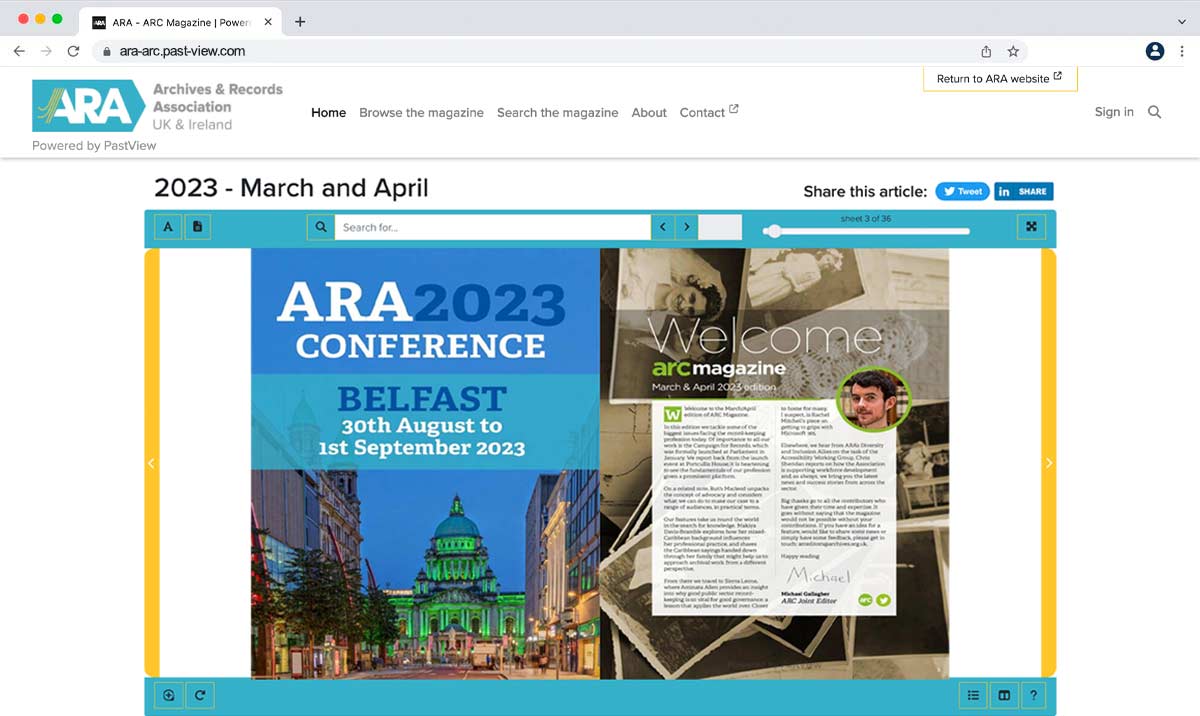Flip to the previous page on left edge

pyautogui.click(x=152, y=463)
